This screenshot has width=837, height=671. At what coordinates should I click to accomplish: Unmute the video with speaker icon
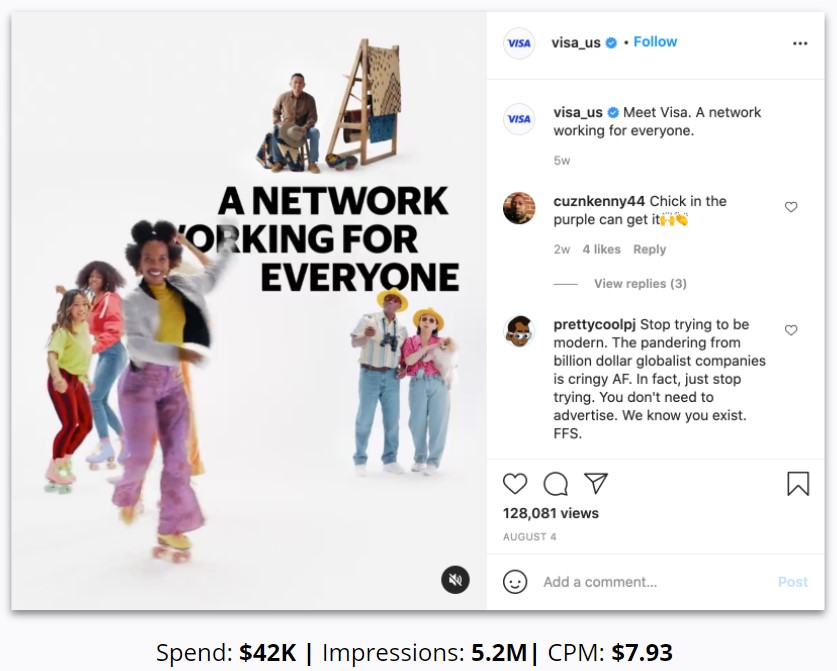pos(455,580)
